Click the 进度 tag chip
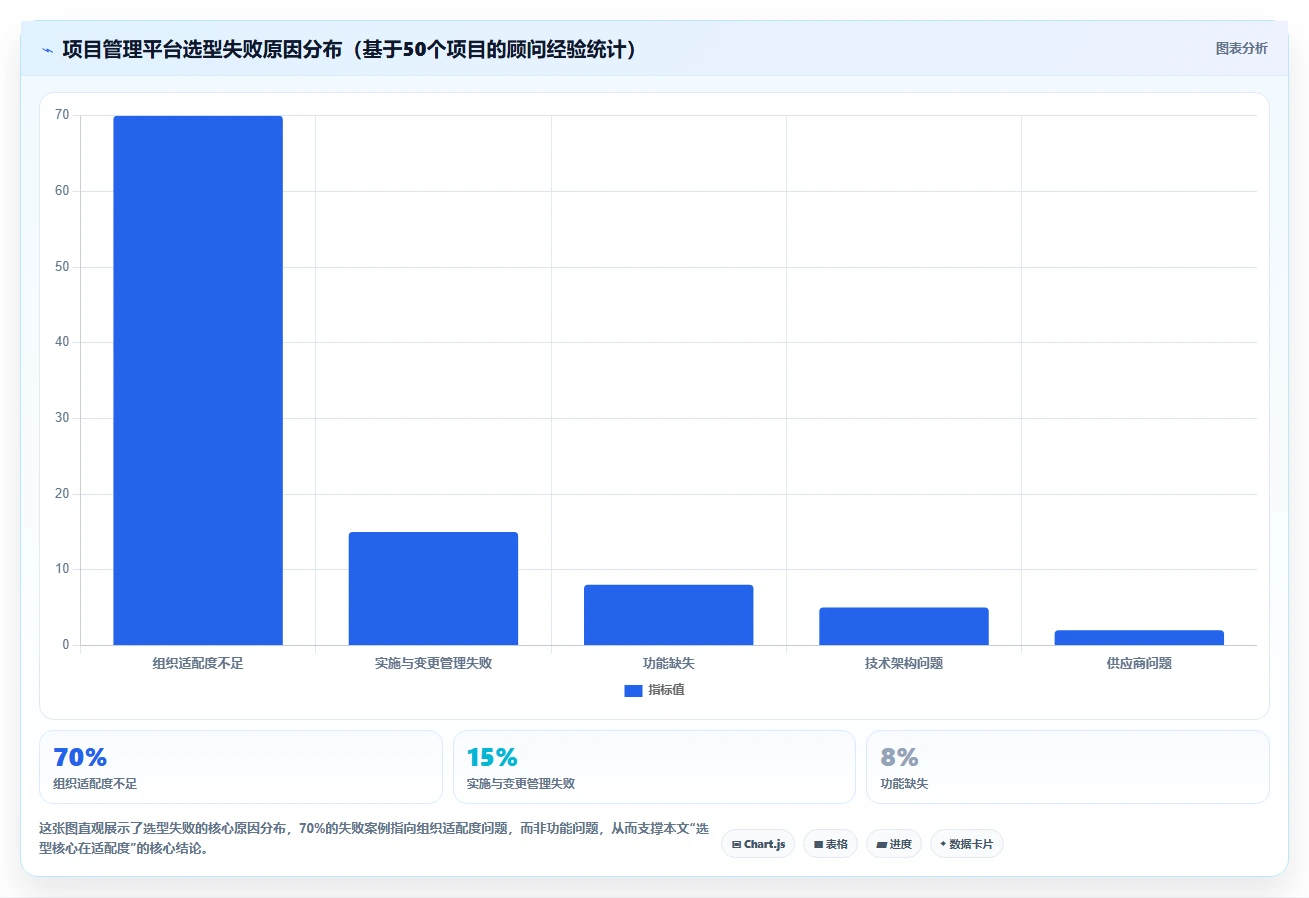 point(894,844)
